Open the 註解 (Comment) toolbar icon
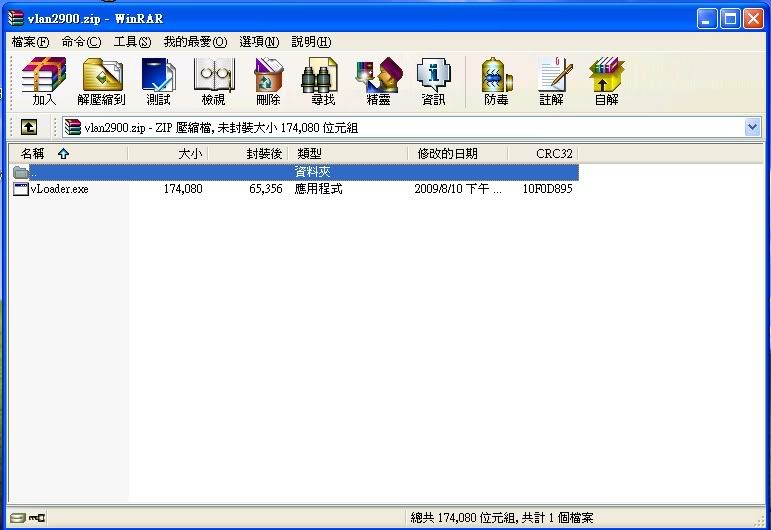 coord(551,81)
